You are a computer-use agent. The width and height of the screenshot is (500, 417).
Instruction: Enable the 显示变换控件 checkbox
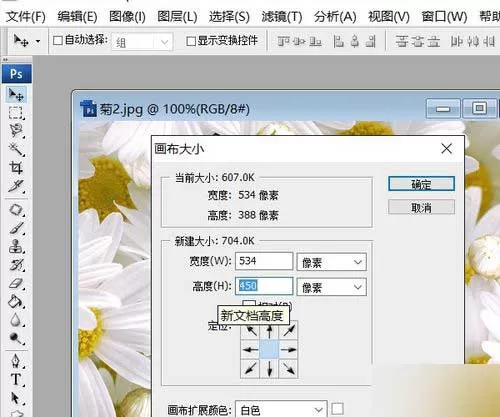[x=191, y=41]
